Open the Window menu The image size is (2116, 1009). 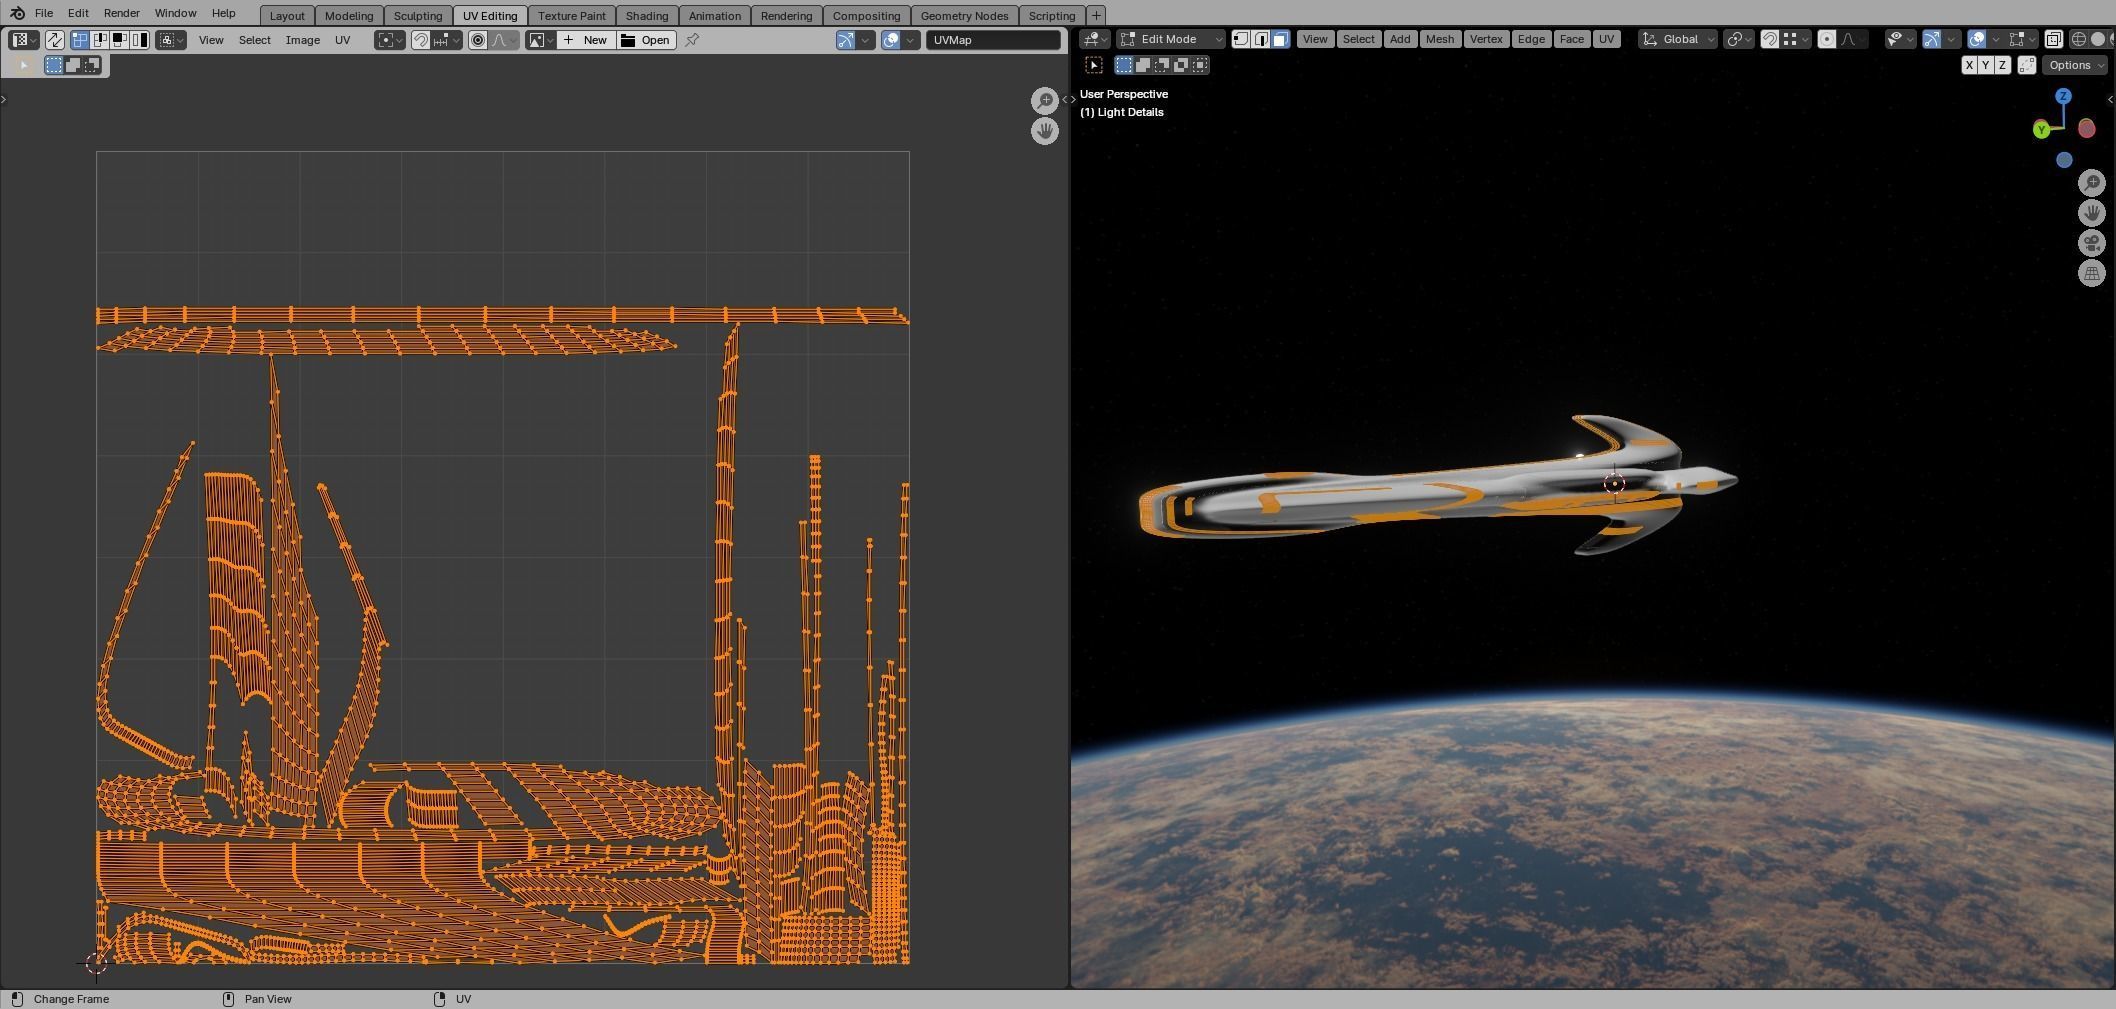click(x=175, y=13)
